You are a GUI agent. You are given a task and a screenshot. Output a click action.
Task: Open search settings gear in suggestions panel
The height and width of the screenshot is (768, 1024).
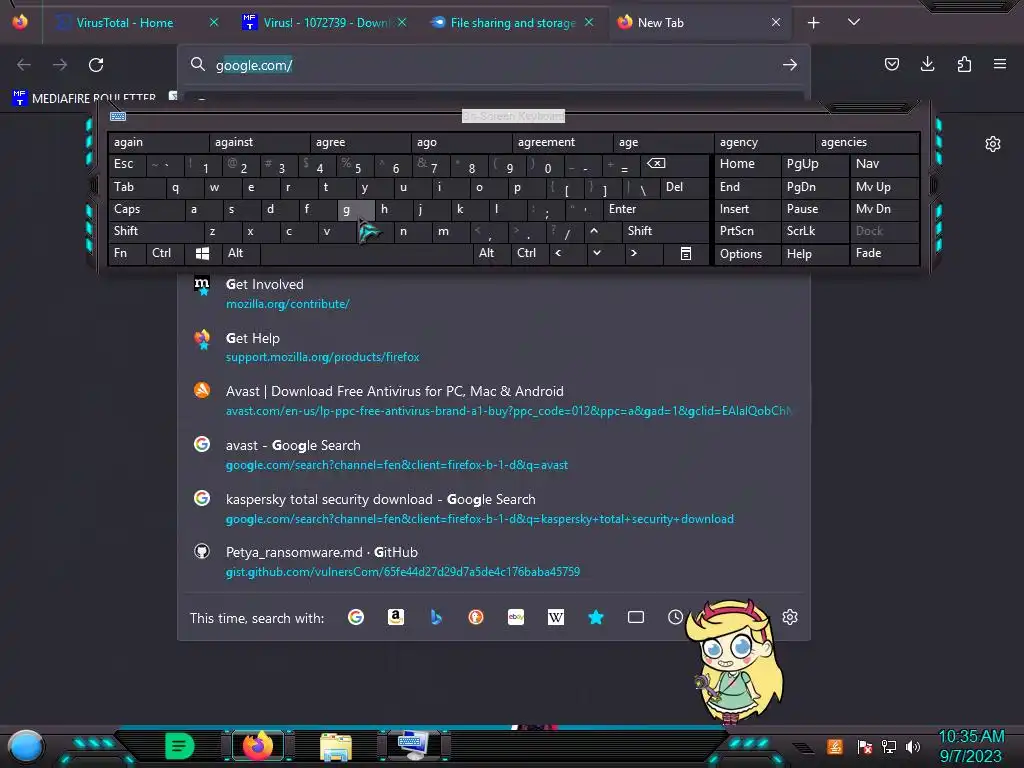coord(790,617)
